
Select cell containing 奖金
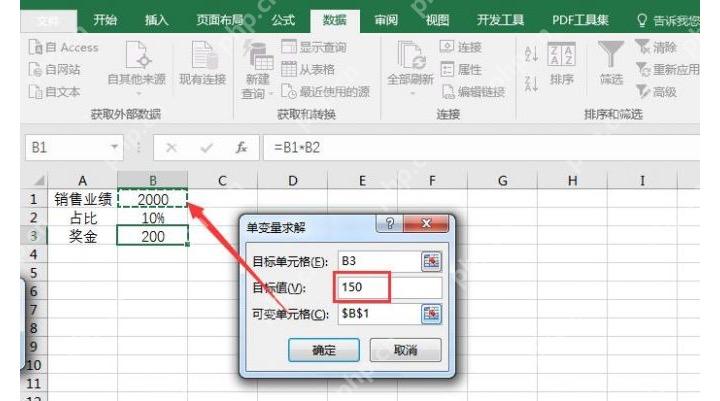coord(83,236)
